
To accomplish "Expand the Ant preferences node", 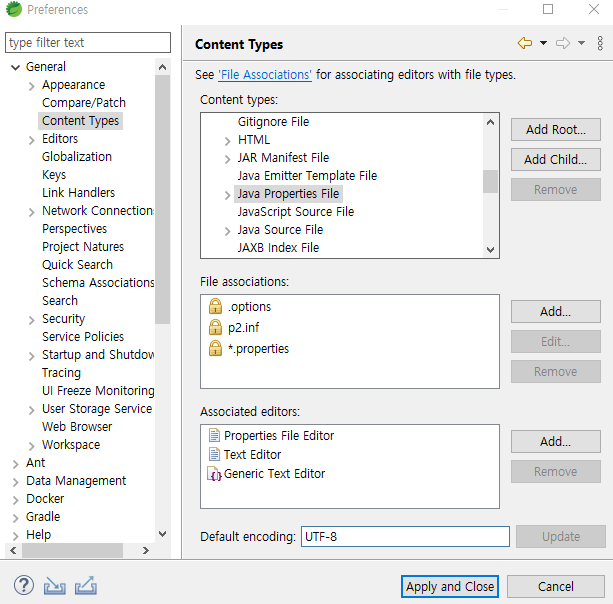I will click(x=16, y=464).
